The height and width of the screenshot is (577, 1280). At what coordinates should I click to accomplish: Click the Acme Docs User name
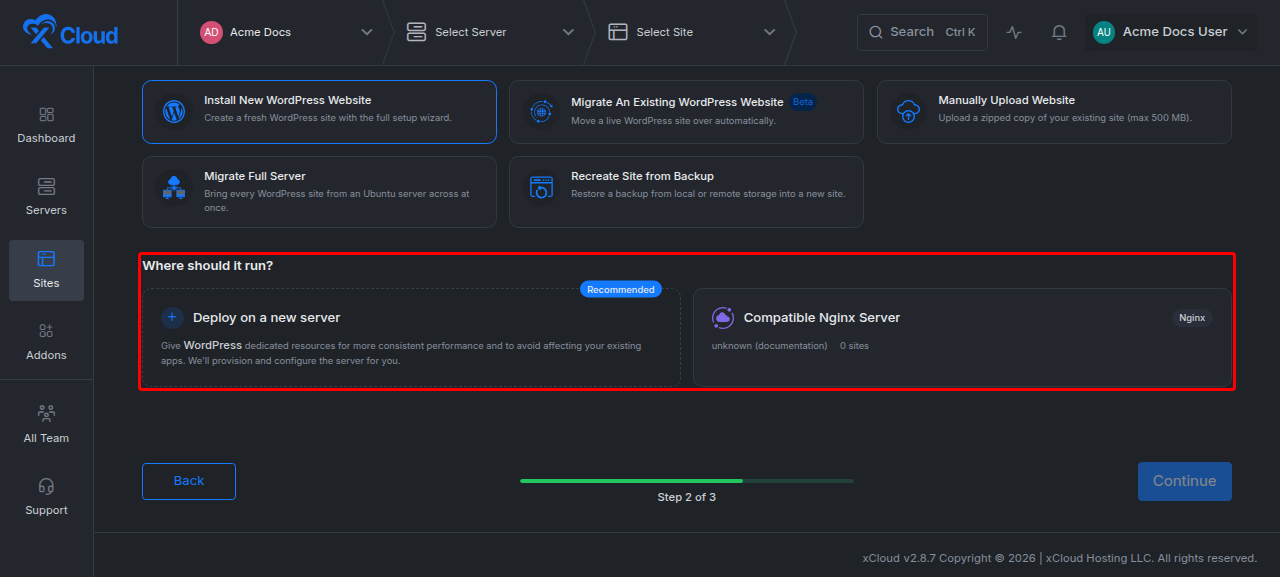(x=1175, y=32)
